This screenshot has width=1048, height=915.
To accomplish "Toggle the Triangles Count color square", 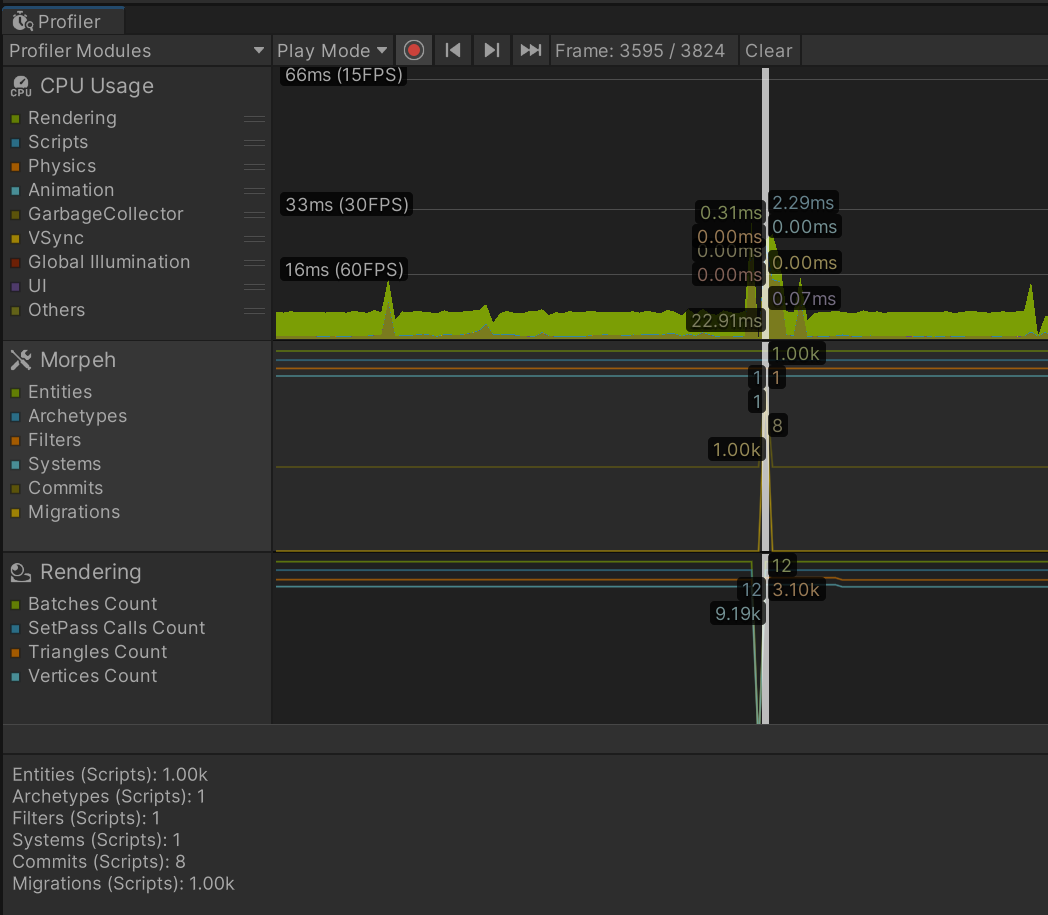I will click(15, 653).
